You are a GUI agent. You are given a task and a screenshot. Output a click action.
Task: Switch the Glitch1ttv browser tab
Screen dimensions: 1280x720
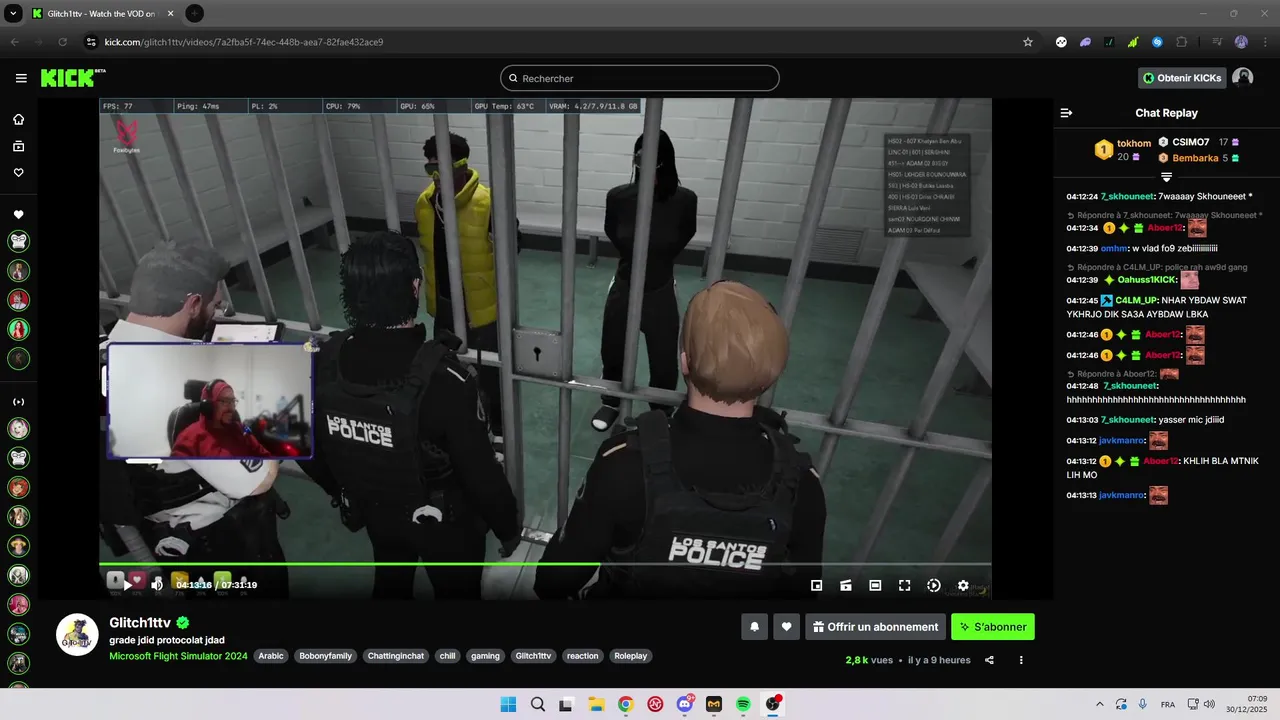101,13
